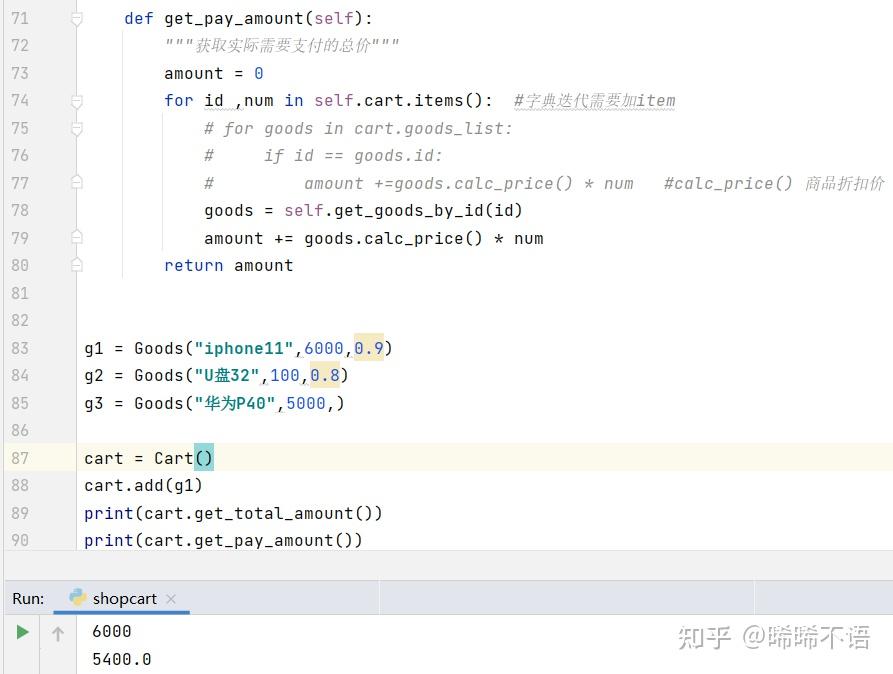Click number 5000 in g3 definition
The height and width of the screenshot is (674, 893).
305,403
